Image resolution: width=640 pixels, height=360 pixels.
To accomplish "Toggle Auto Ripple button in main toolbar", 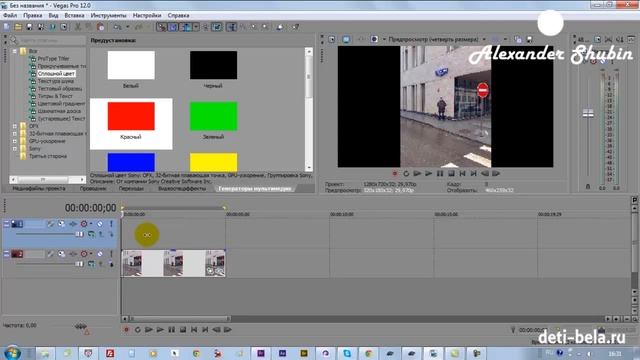I will click(186, 27).
